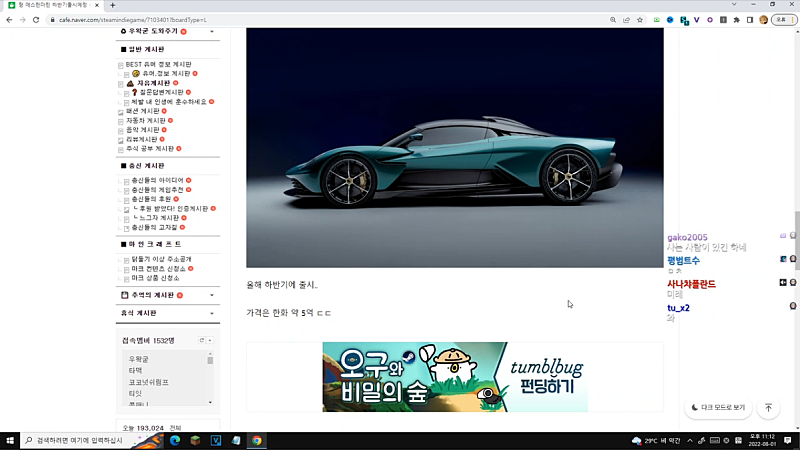Open a new browser tab
Image resolution: width=800 pixels, height=450 pixels.
click(x=113, y=5)
